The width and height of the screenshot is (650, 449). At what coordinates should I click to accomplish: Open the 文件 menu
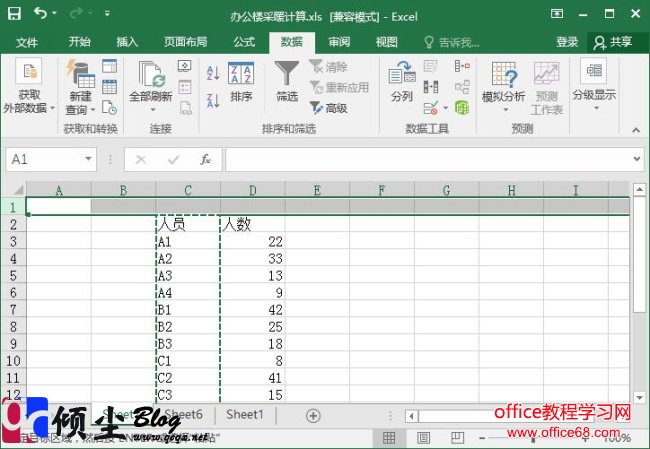[27, 42]
